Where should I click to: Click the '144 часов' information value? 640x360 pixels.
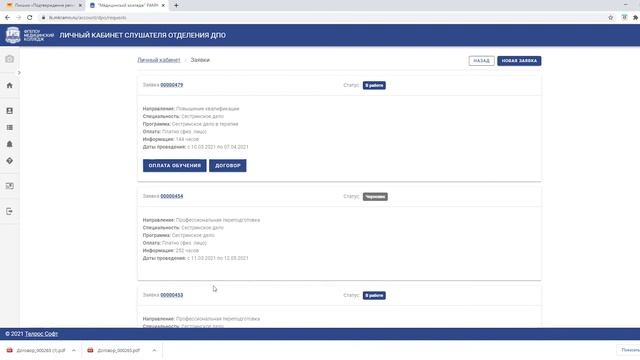click(187, 139)
